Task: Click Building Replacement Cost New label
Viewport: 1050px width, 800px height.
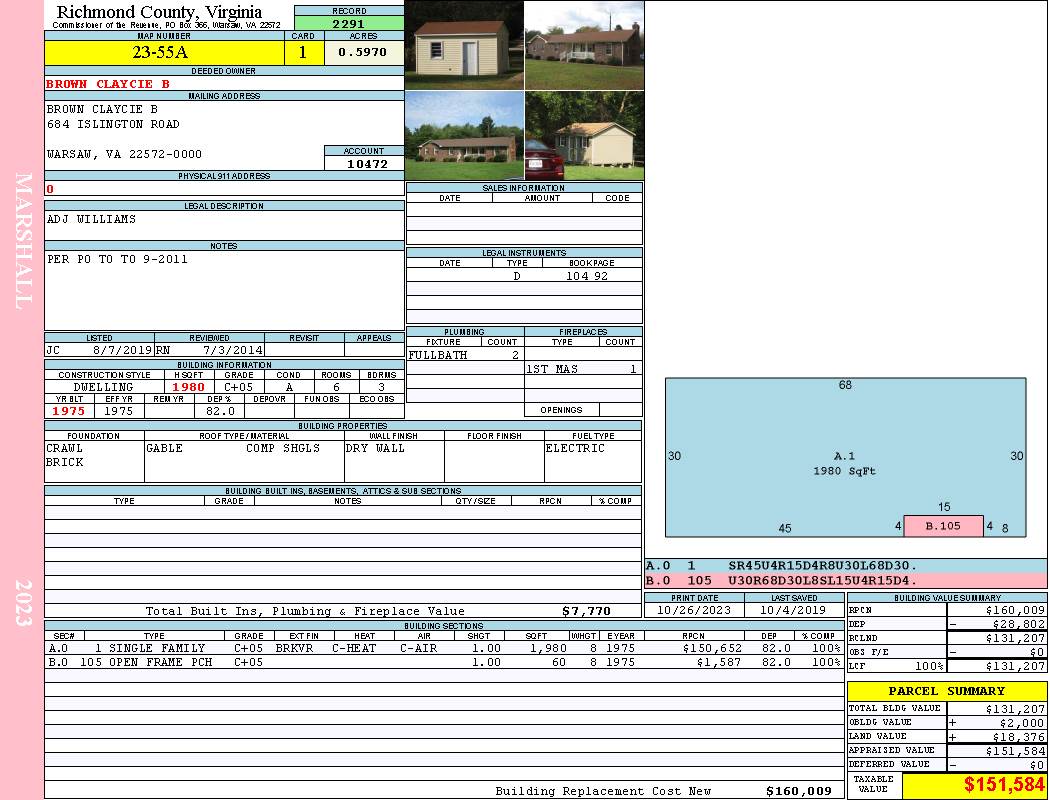Action: 603,791
